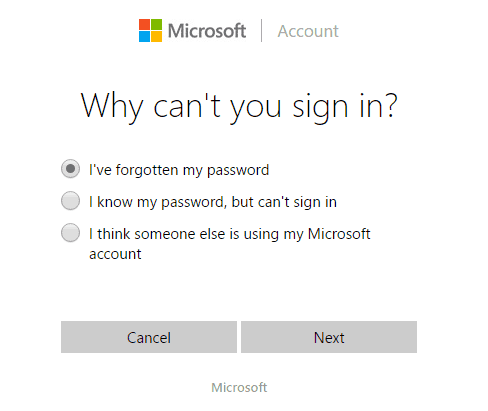Click the yellow square of the Microsoft logo
Image resolution: width=488 pixels, height=411 pixels.
click(157, 37)
